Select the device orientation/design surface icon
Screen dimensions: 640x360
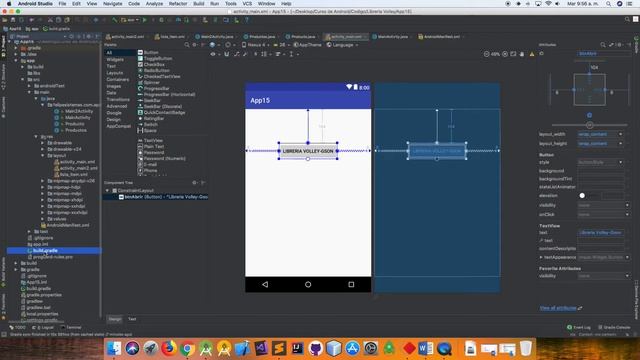coord(213,45)
